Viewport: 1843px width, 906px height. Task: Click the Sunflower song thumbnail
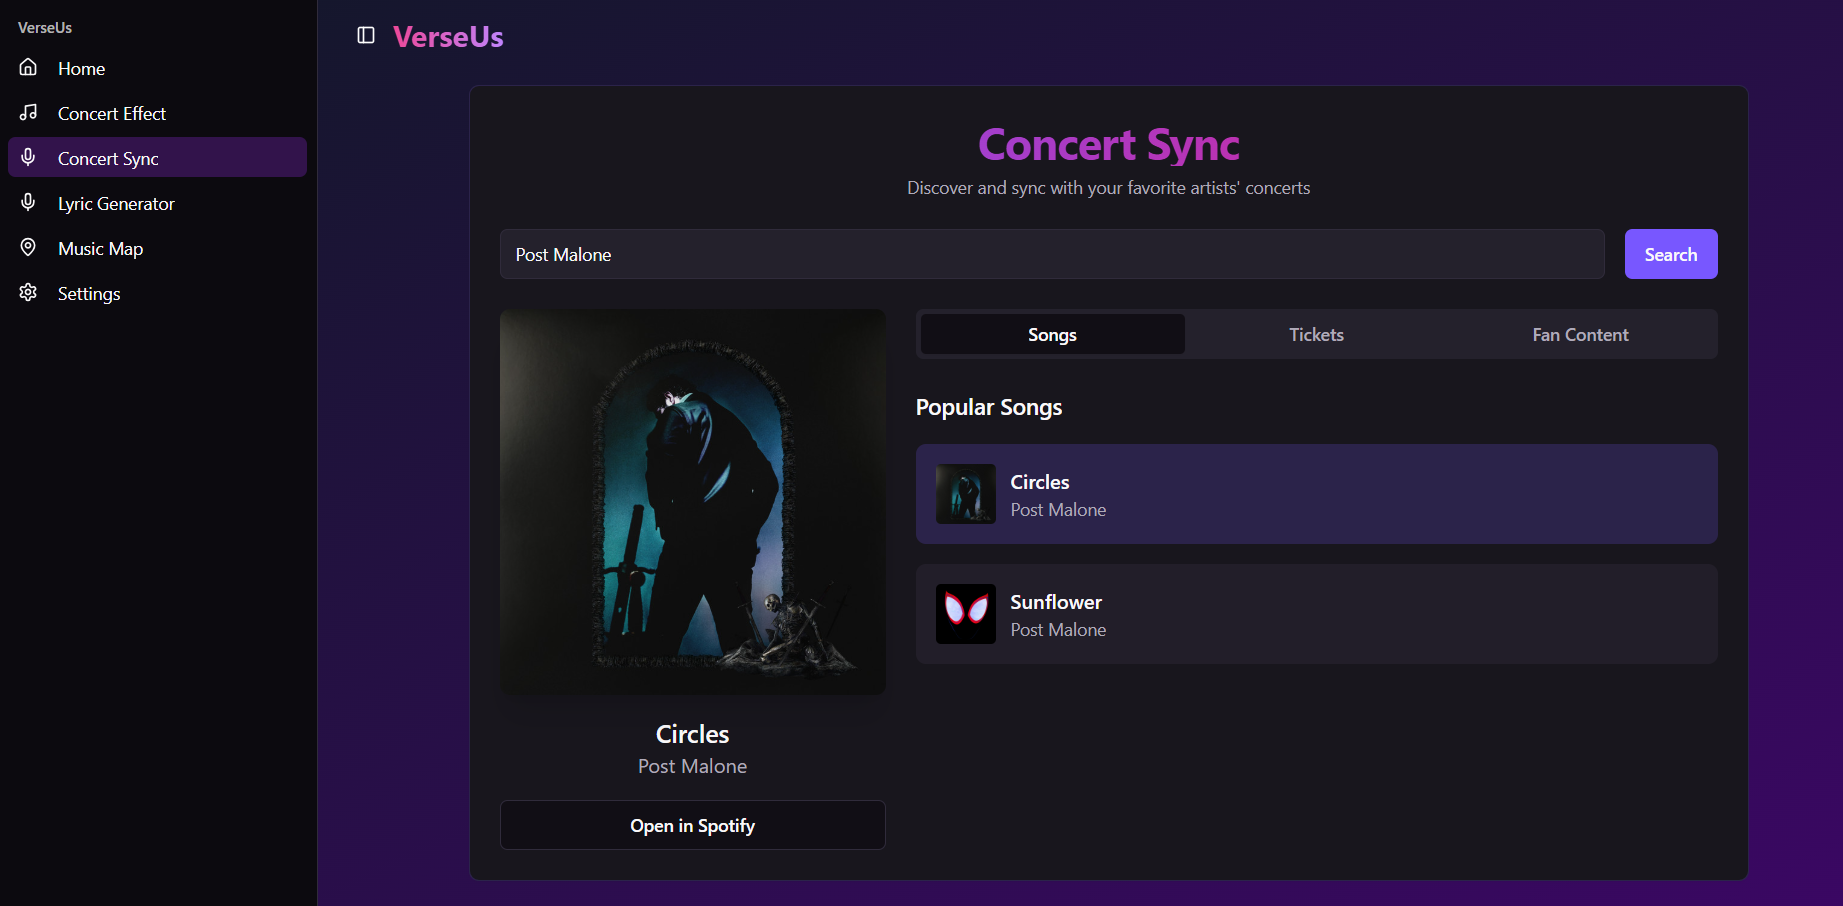[966, 614]
